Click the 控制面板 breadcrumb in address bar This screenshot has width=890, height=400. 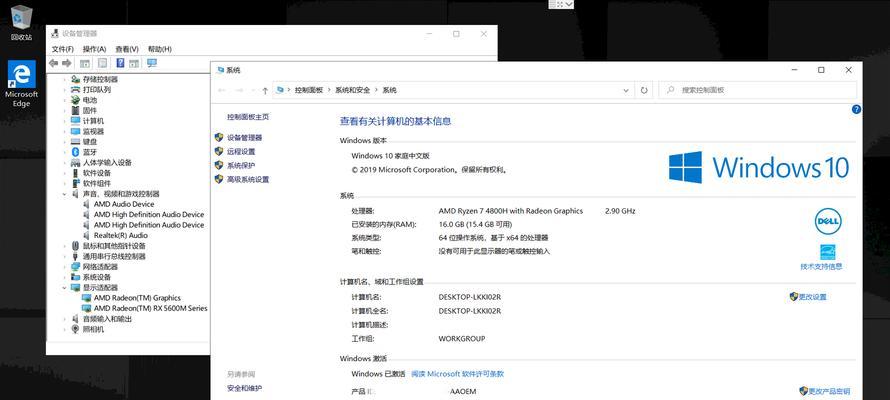coord(309,90)
